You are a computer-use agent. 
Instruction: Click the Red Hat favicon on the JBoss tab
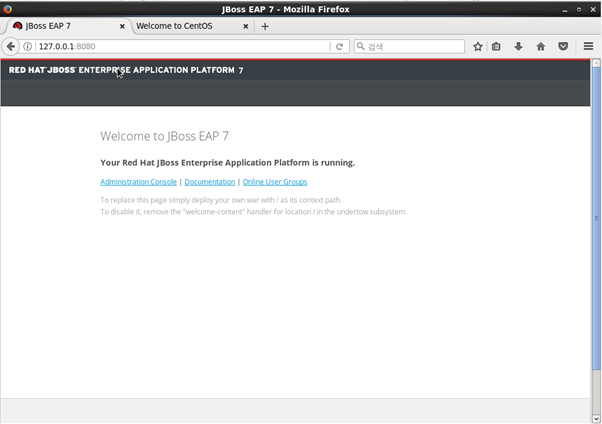pyautogui.click(x=17, y=26)
